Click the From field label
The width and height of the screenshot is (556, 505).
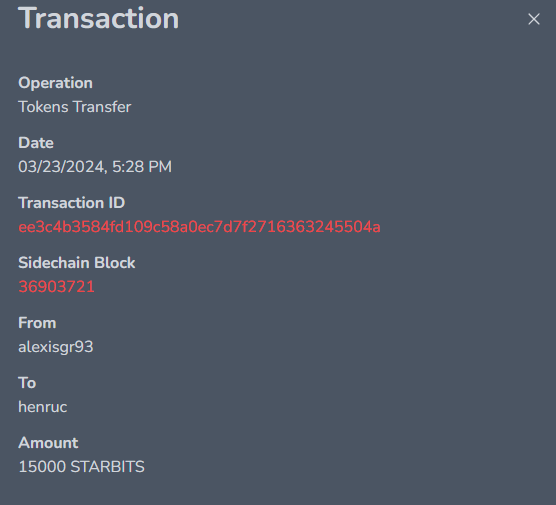pos(37,323)
